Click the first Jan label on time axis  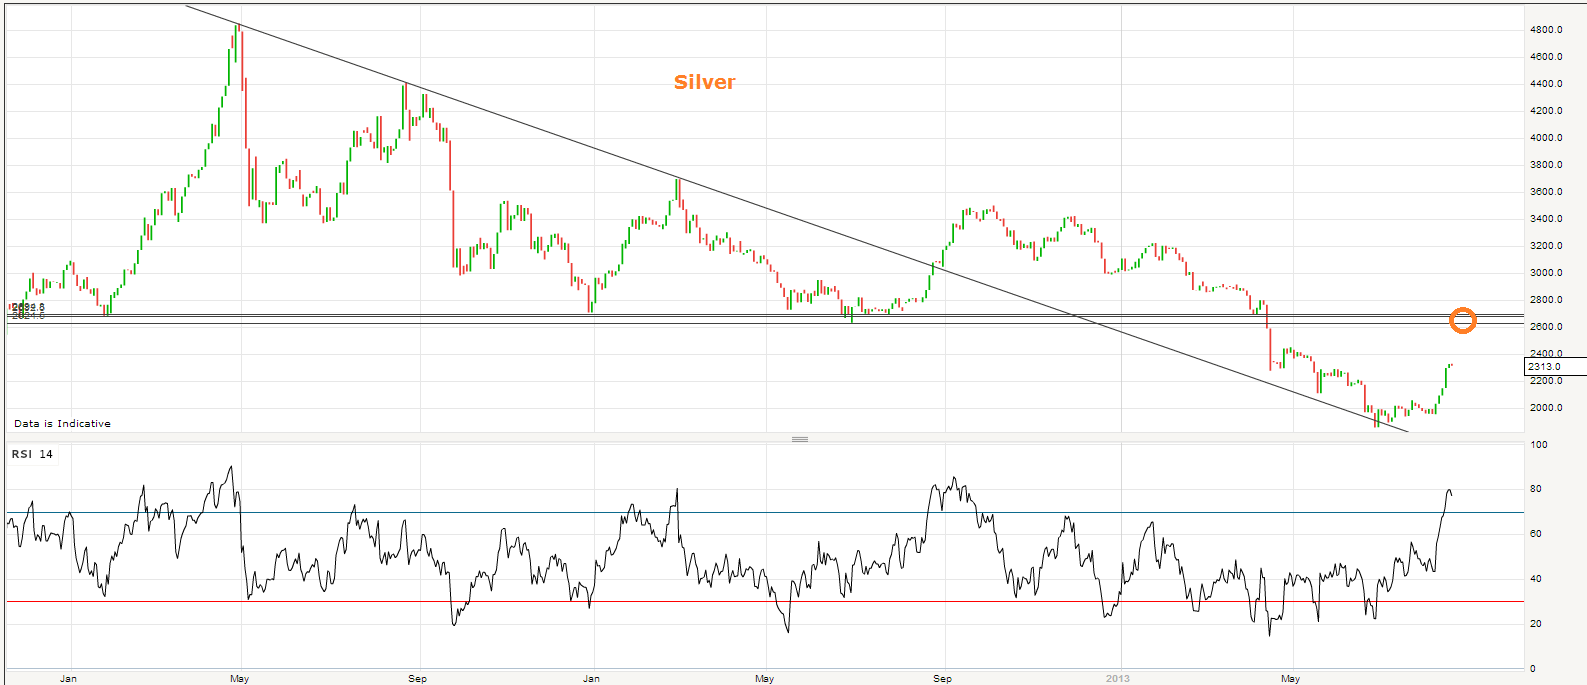pos(68,678)
